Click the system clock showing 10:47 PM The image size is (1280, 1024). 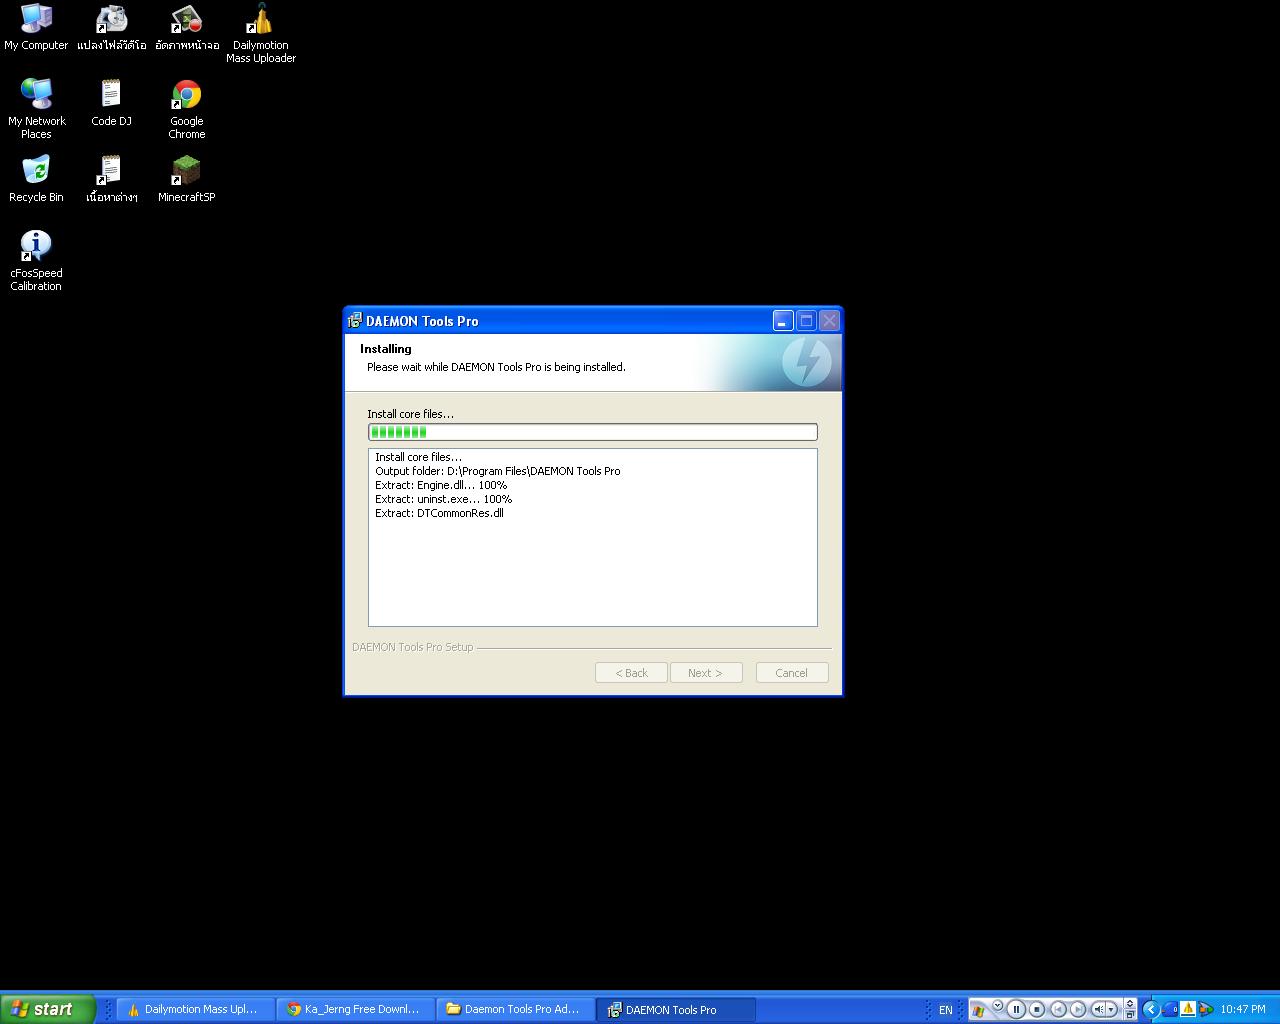(x=1243, y=1010)
